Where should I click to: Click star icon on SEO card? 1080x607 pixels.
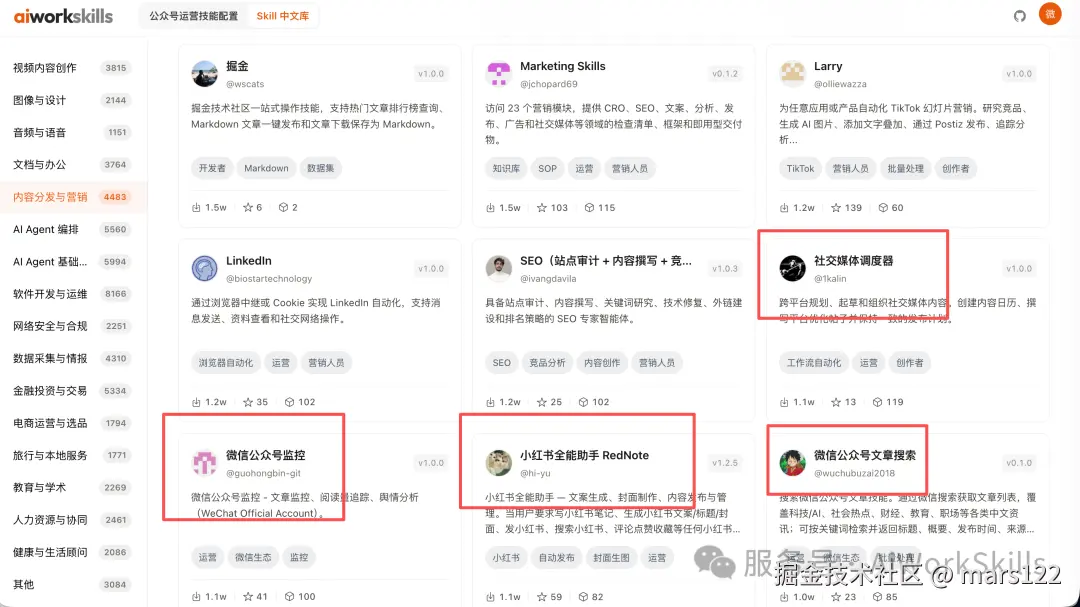[542, 402]
